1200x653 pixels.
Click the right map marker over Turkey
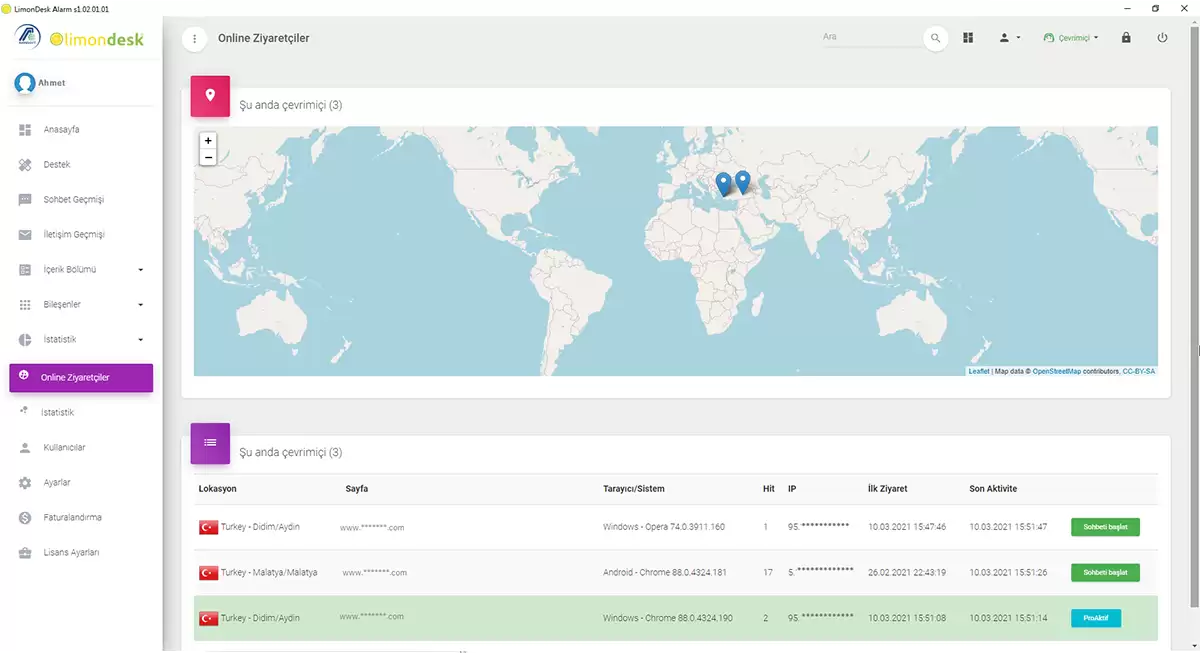pos(742,181)
